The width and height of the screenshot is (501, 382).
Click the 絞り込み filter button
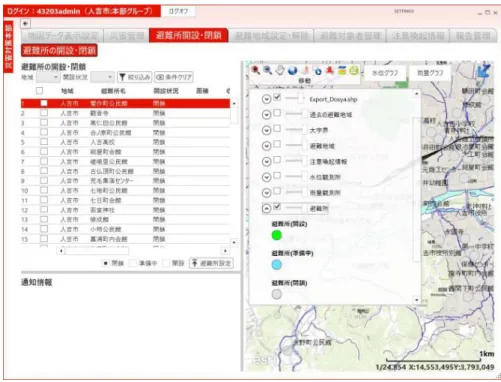click(x=135, y=77)
